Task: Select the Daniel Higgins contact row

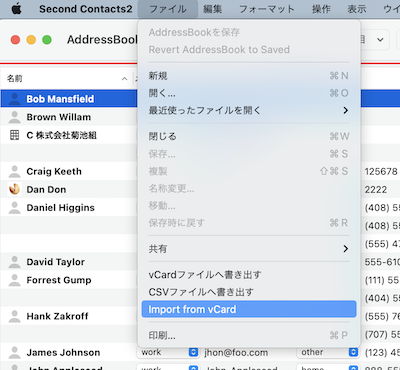Action: point(69,208)
